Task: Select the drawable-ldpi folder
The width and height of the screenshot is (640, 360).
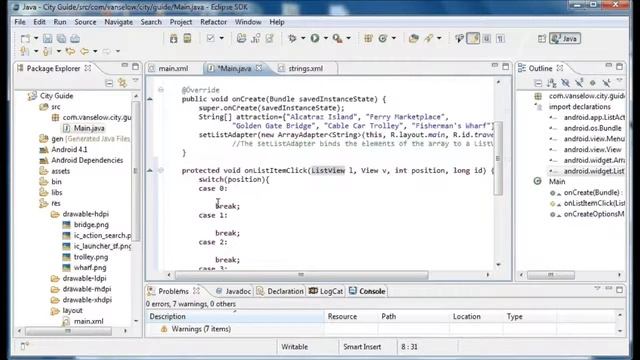Action: (x=84, y=278)
